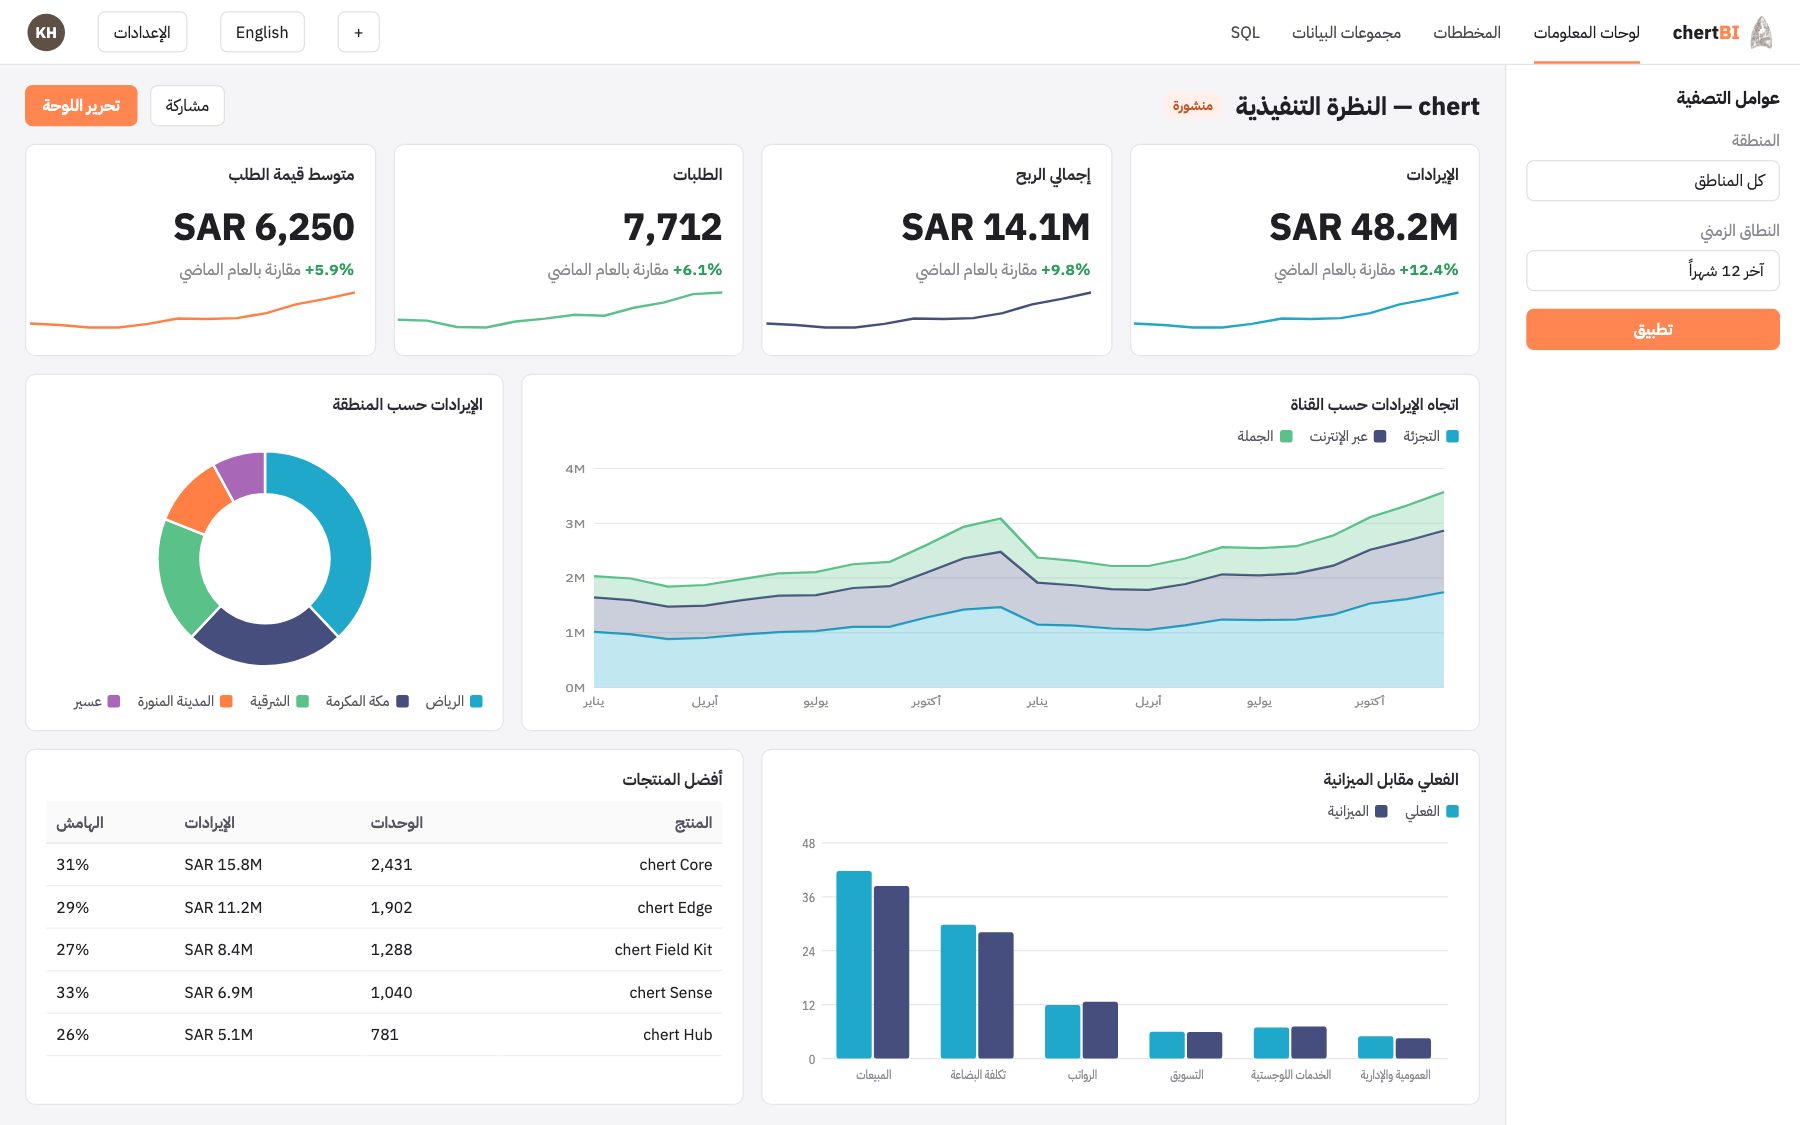Open the KH user avatar
The width and height of the screenshot is (1800, 1125).
46,33
